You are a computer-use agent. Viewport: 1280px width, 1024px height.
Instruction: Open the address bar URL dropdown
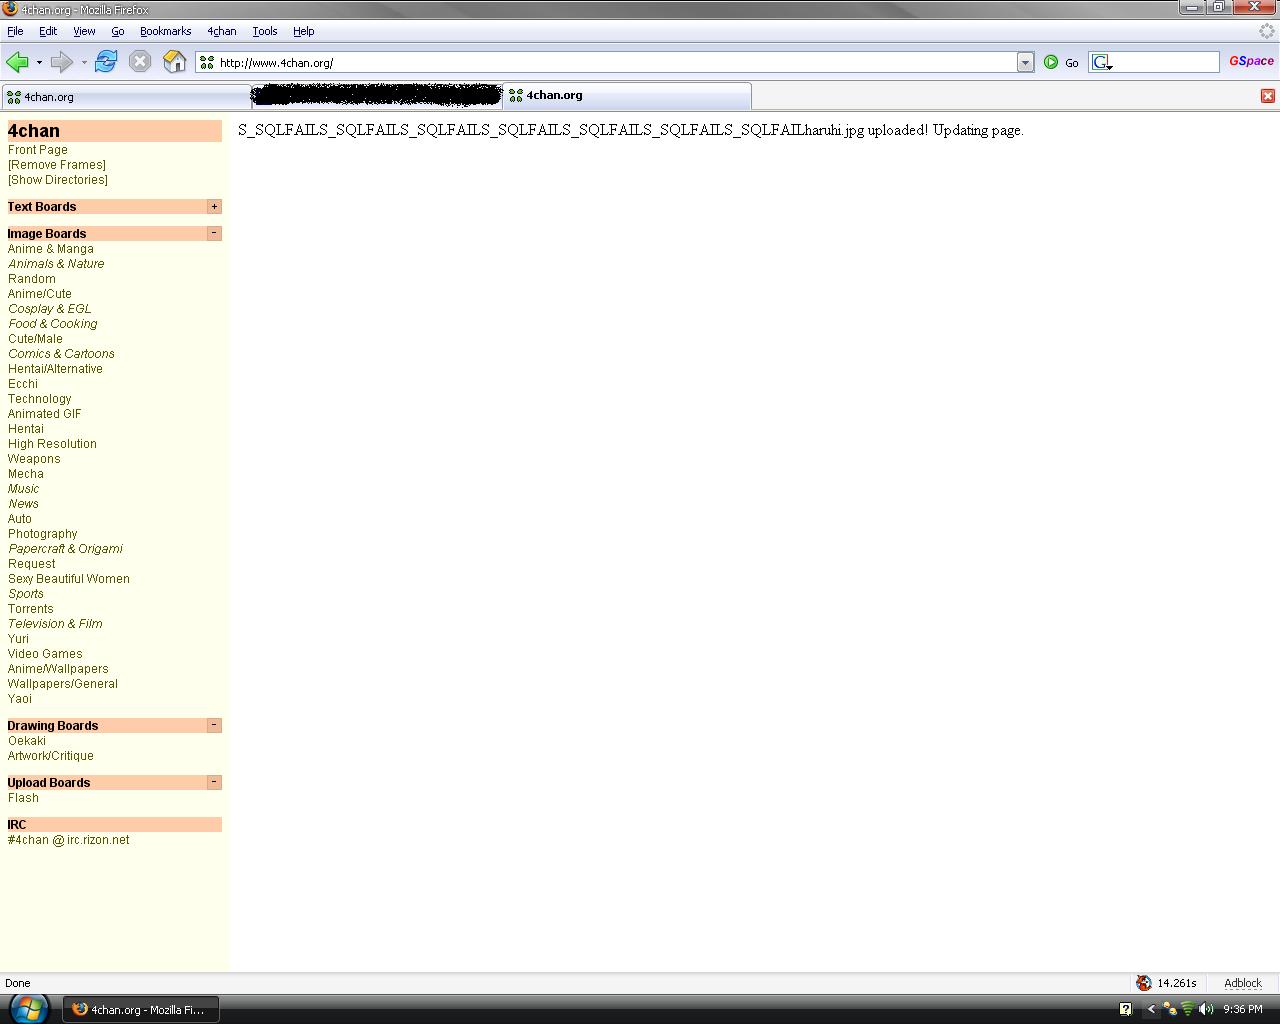click(1025, 62)
